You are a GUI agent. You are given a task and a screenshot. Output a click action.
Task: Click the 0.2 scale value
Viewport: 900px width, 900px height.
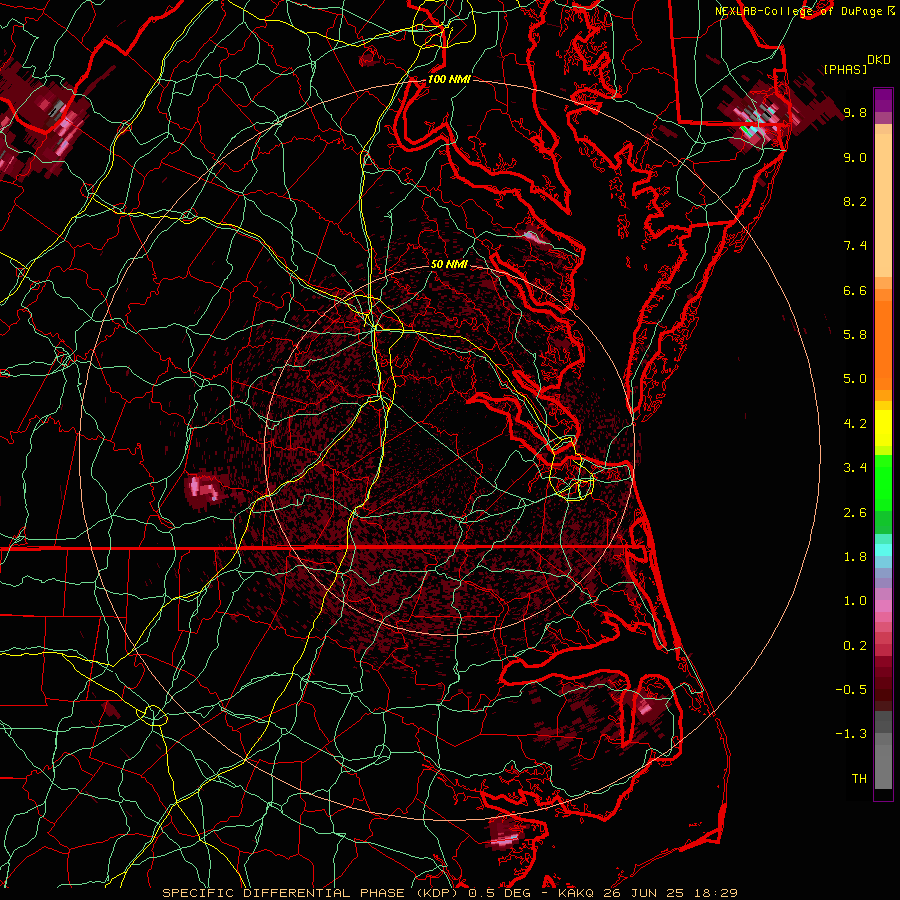pyautogui.click(x=855, y=646)
